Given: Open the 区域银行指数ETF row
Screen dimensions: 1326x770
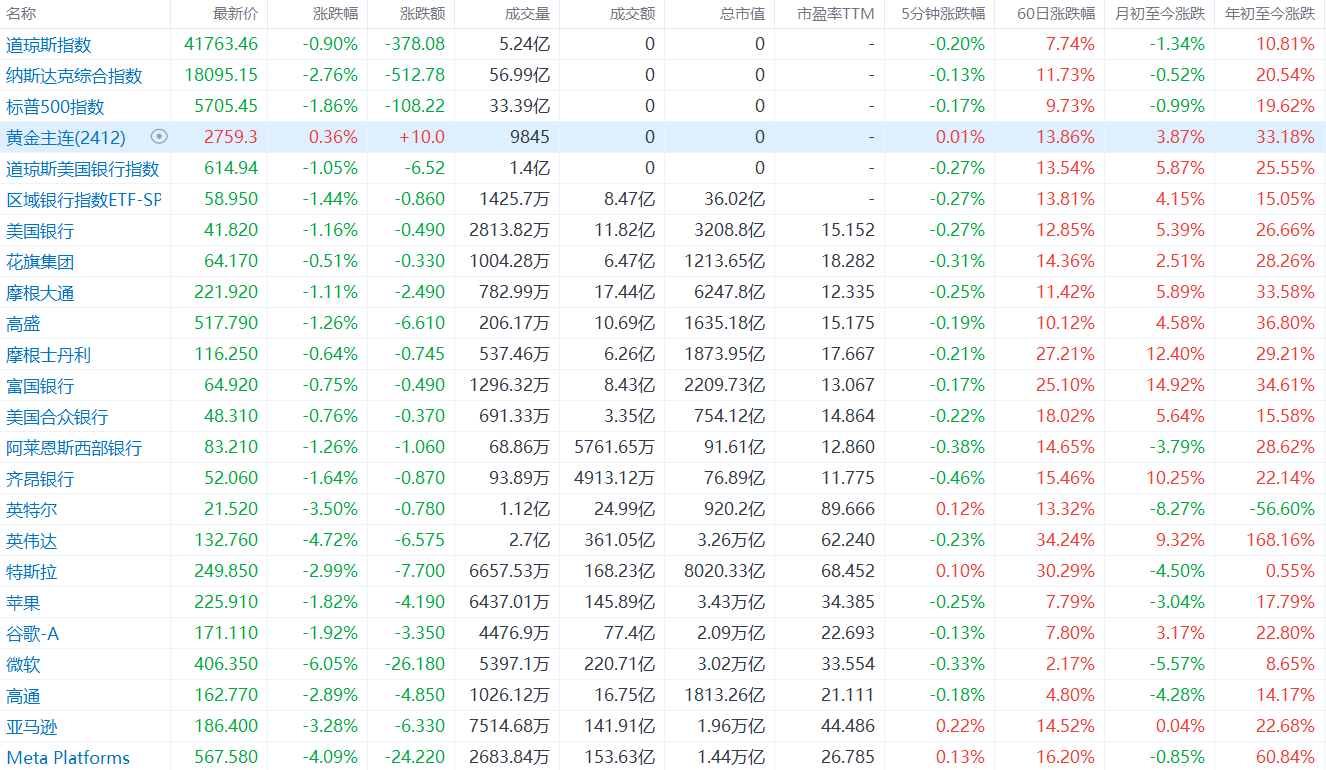Looking at the screenshot, I should click(83, 200).
